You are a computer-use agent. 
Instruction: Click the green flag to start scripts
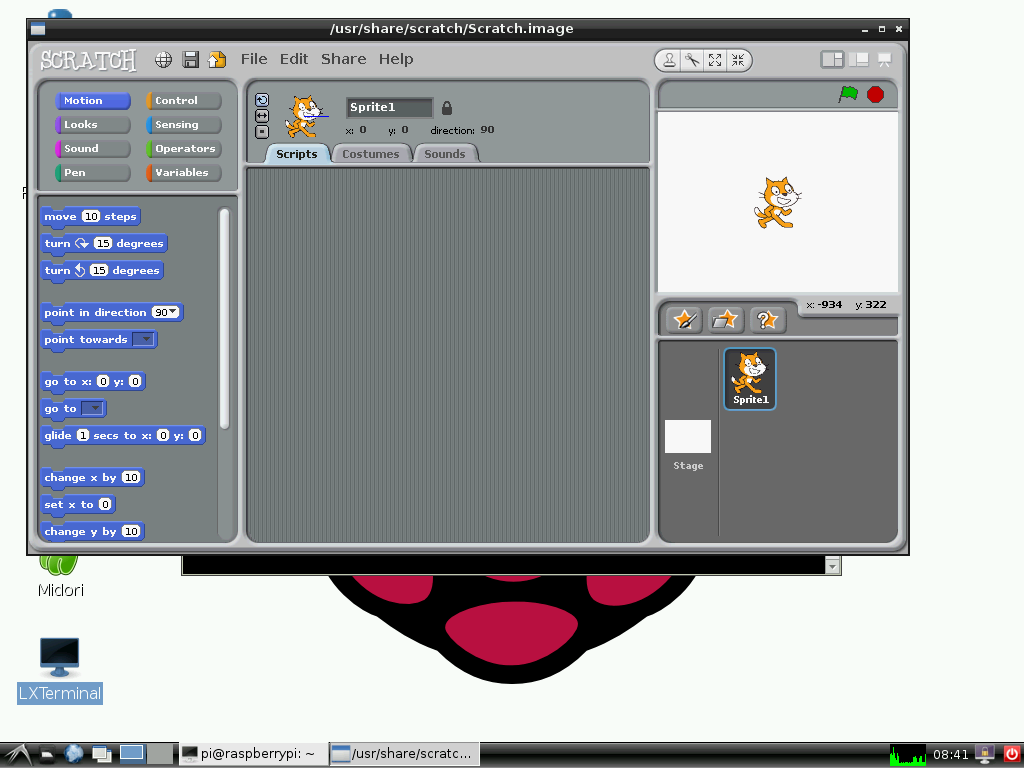click(848, 94)
